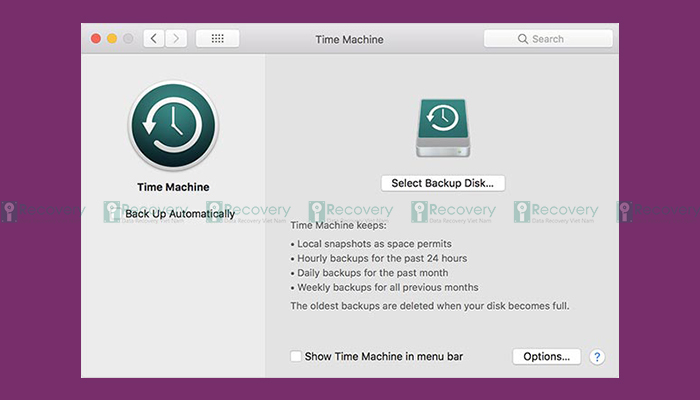
Task: Open the Options dialog
Action: pos(546,357)
